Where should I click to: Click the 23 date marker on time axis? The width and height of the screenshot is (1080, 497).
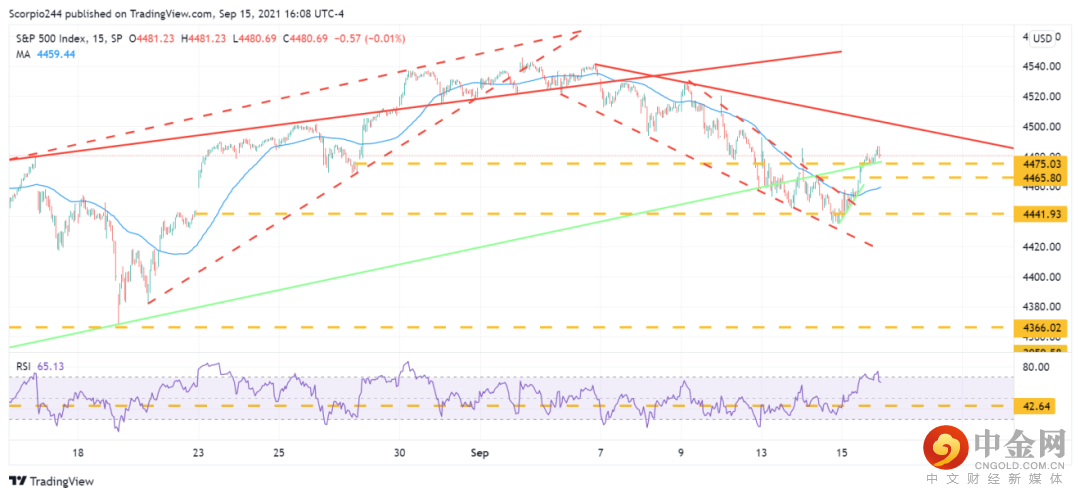pyautogui.click(x=198, y=451)
